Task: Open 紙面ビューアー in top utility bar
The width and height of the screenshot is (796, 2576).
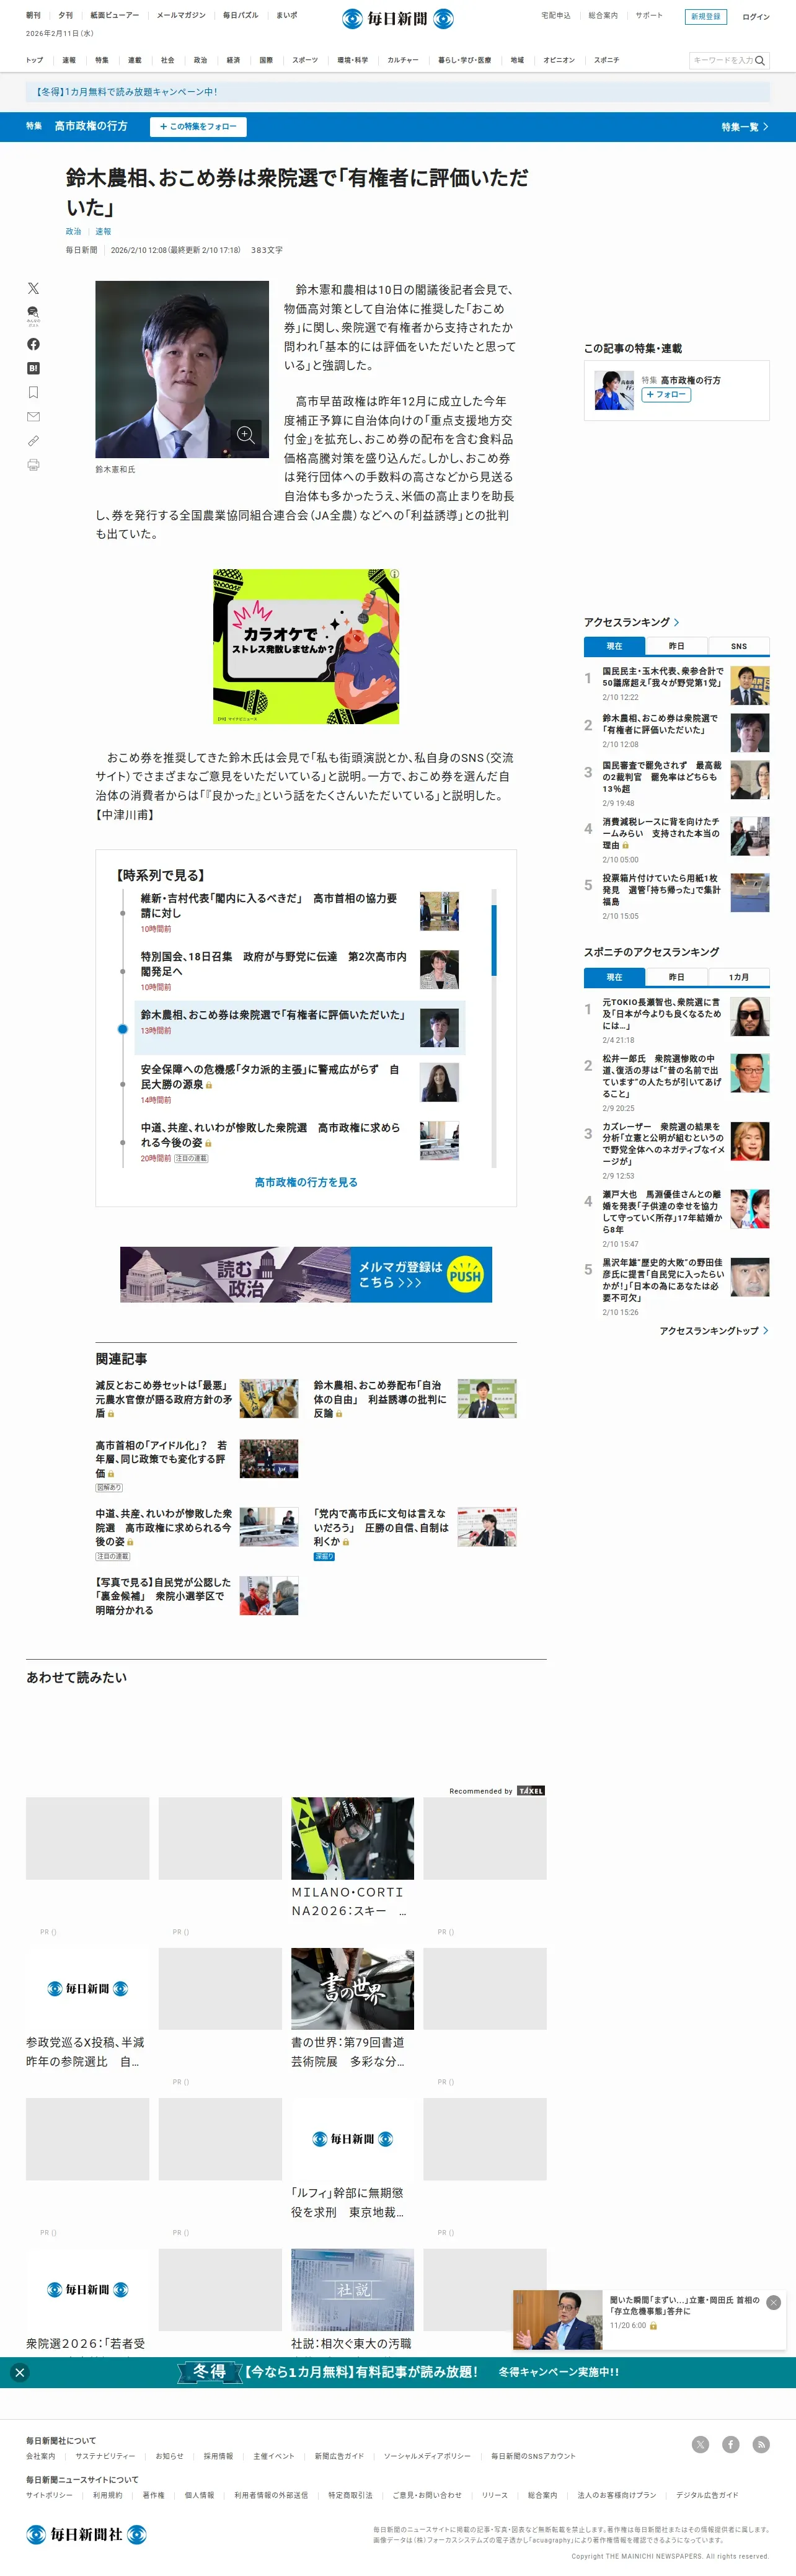Action: [115, 15]
